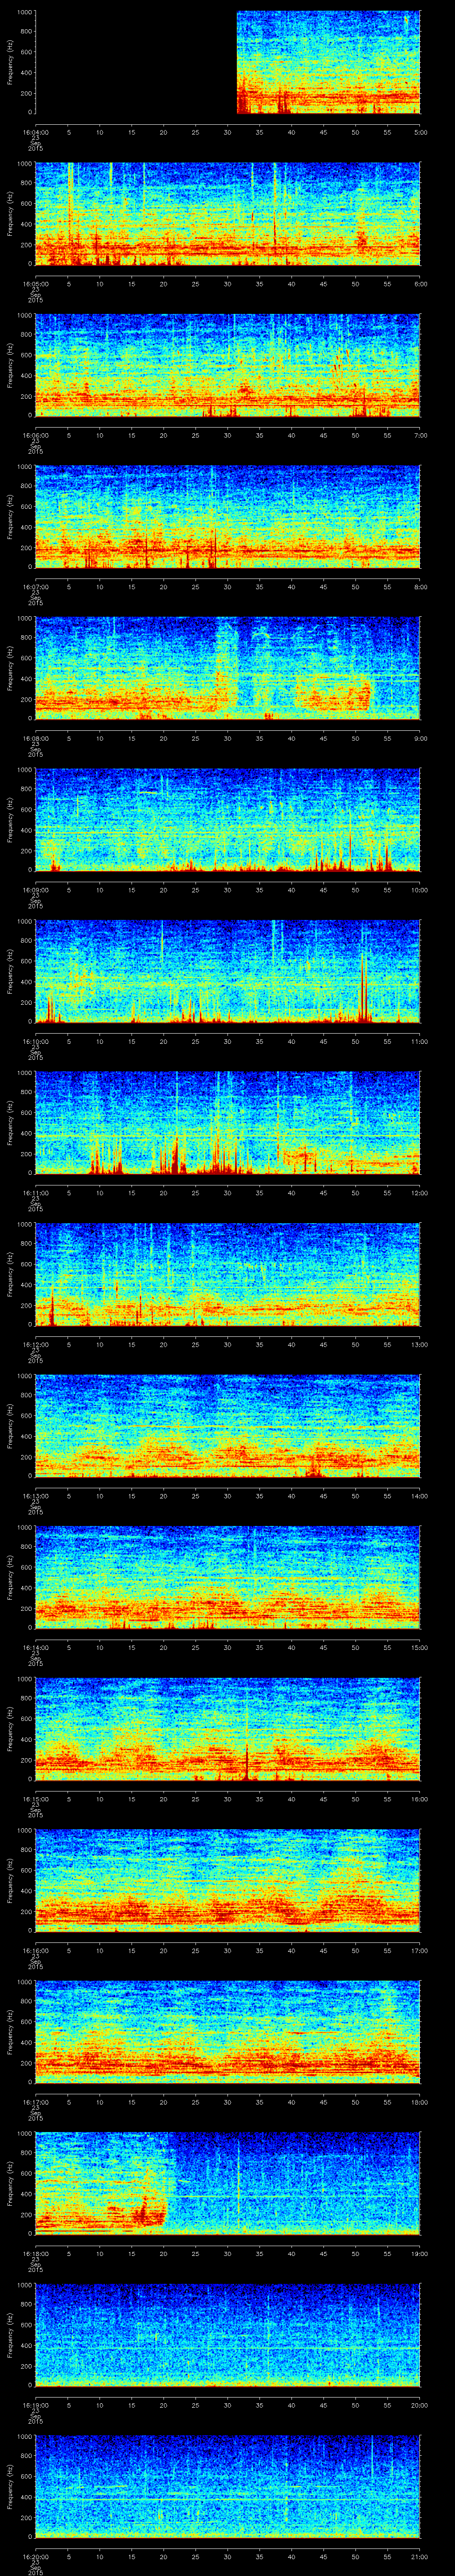This screenshot has height=2576, width=455.
Task: Choose the spectrogram panel starting at 16:20:00
Action: (228, 2487)
